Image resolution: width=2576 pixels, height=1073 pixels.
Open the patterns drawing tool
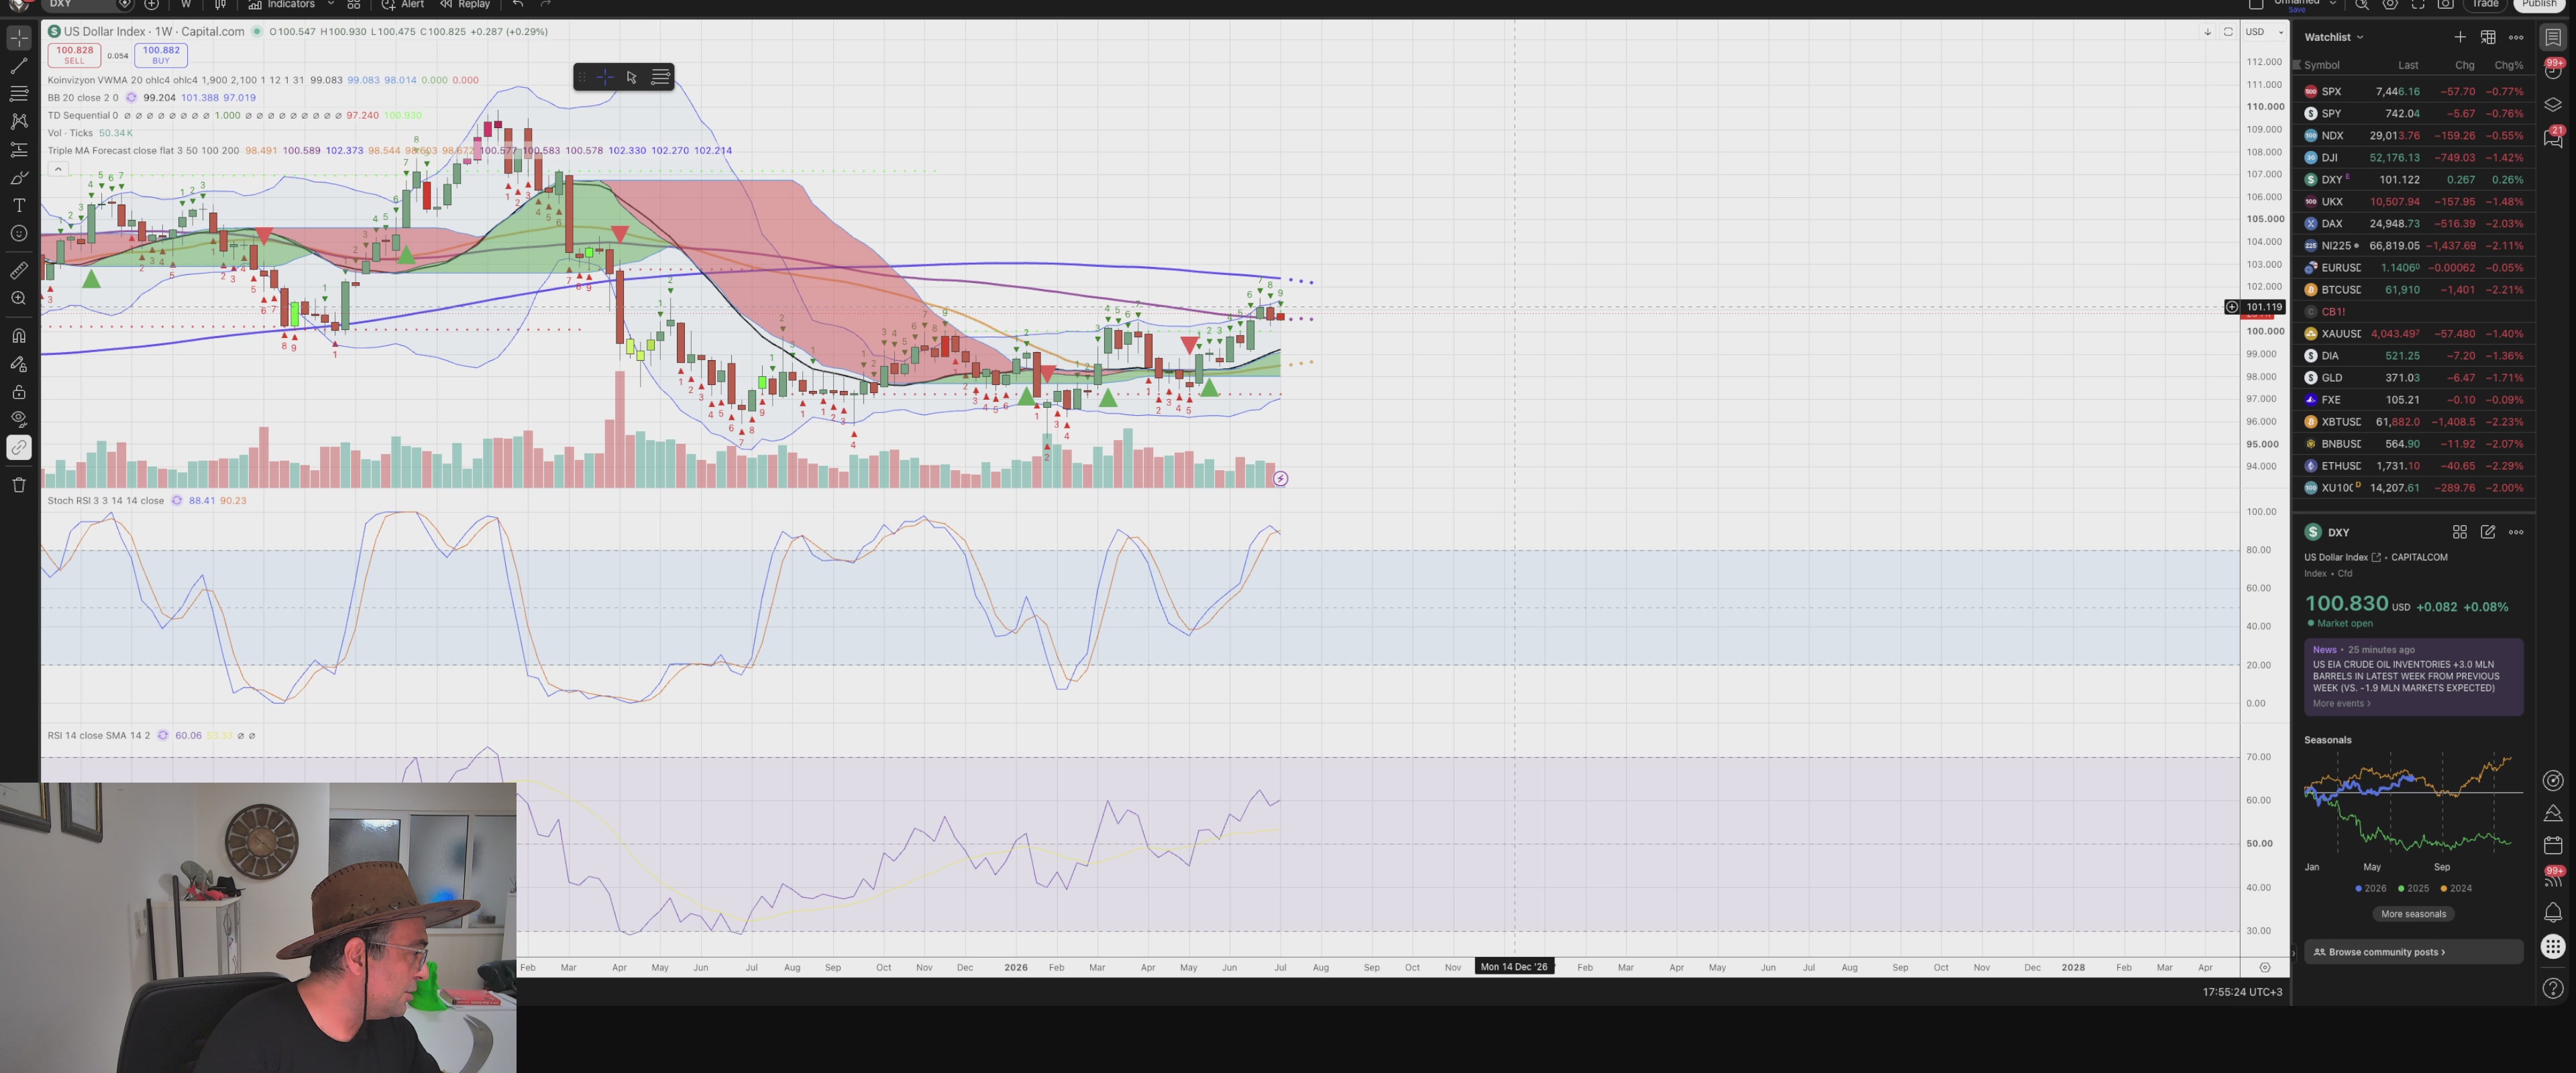[19, 122]
